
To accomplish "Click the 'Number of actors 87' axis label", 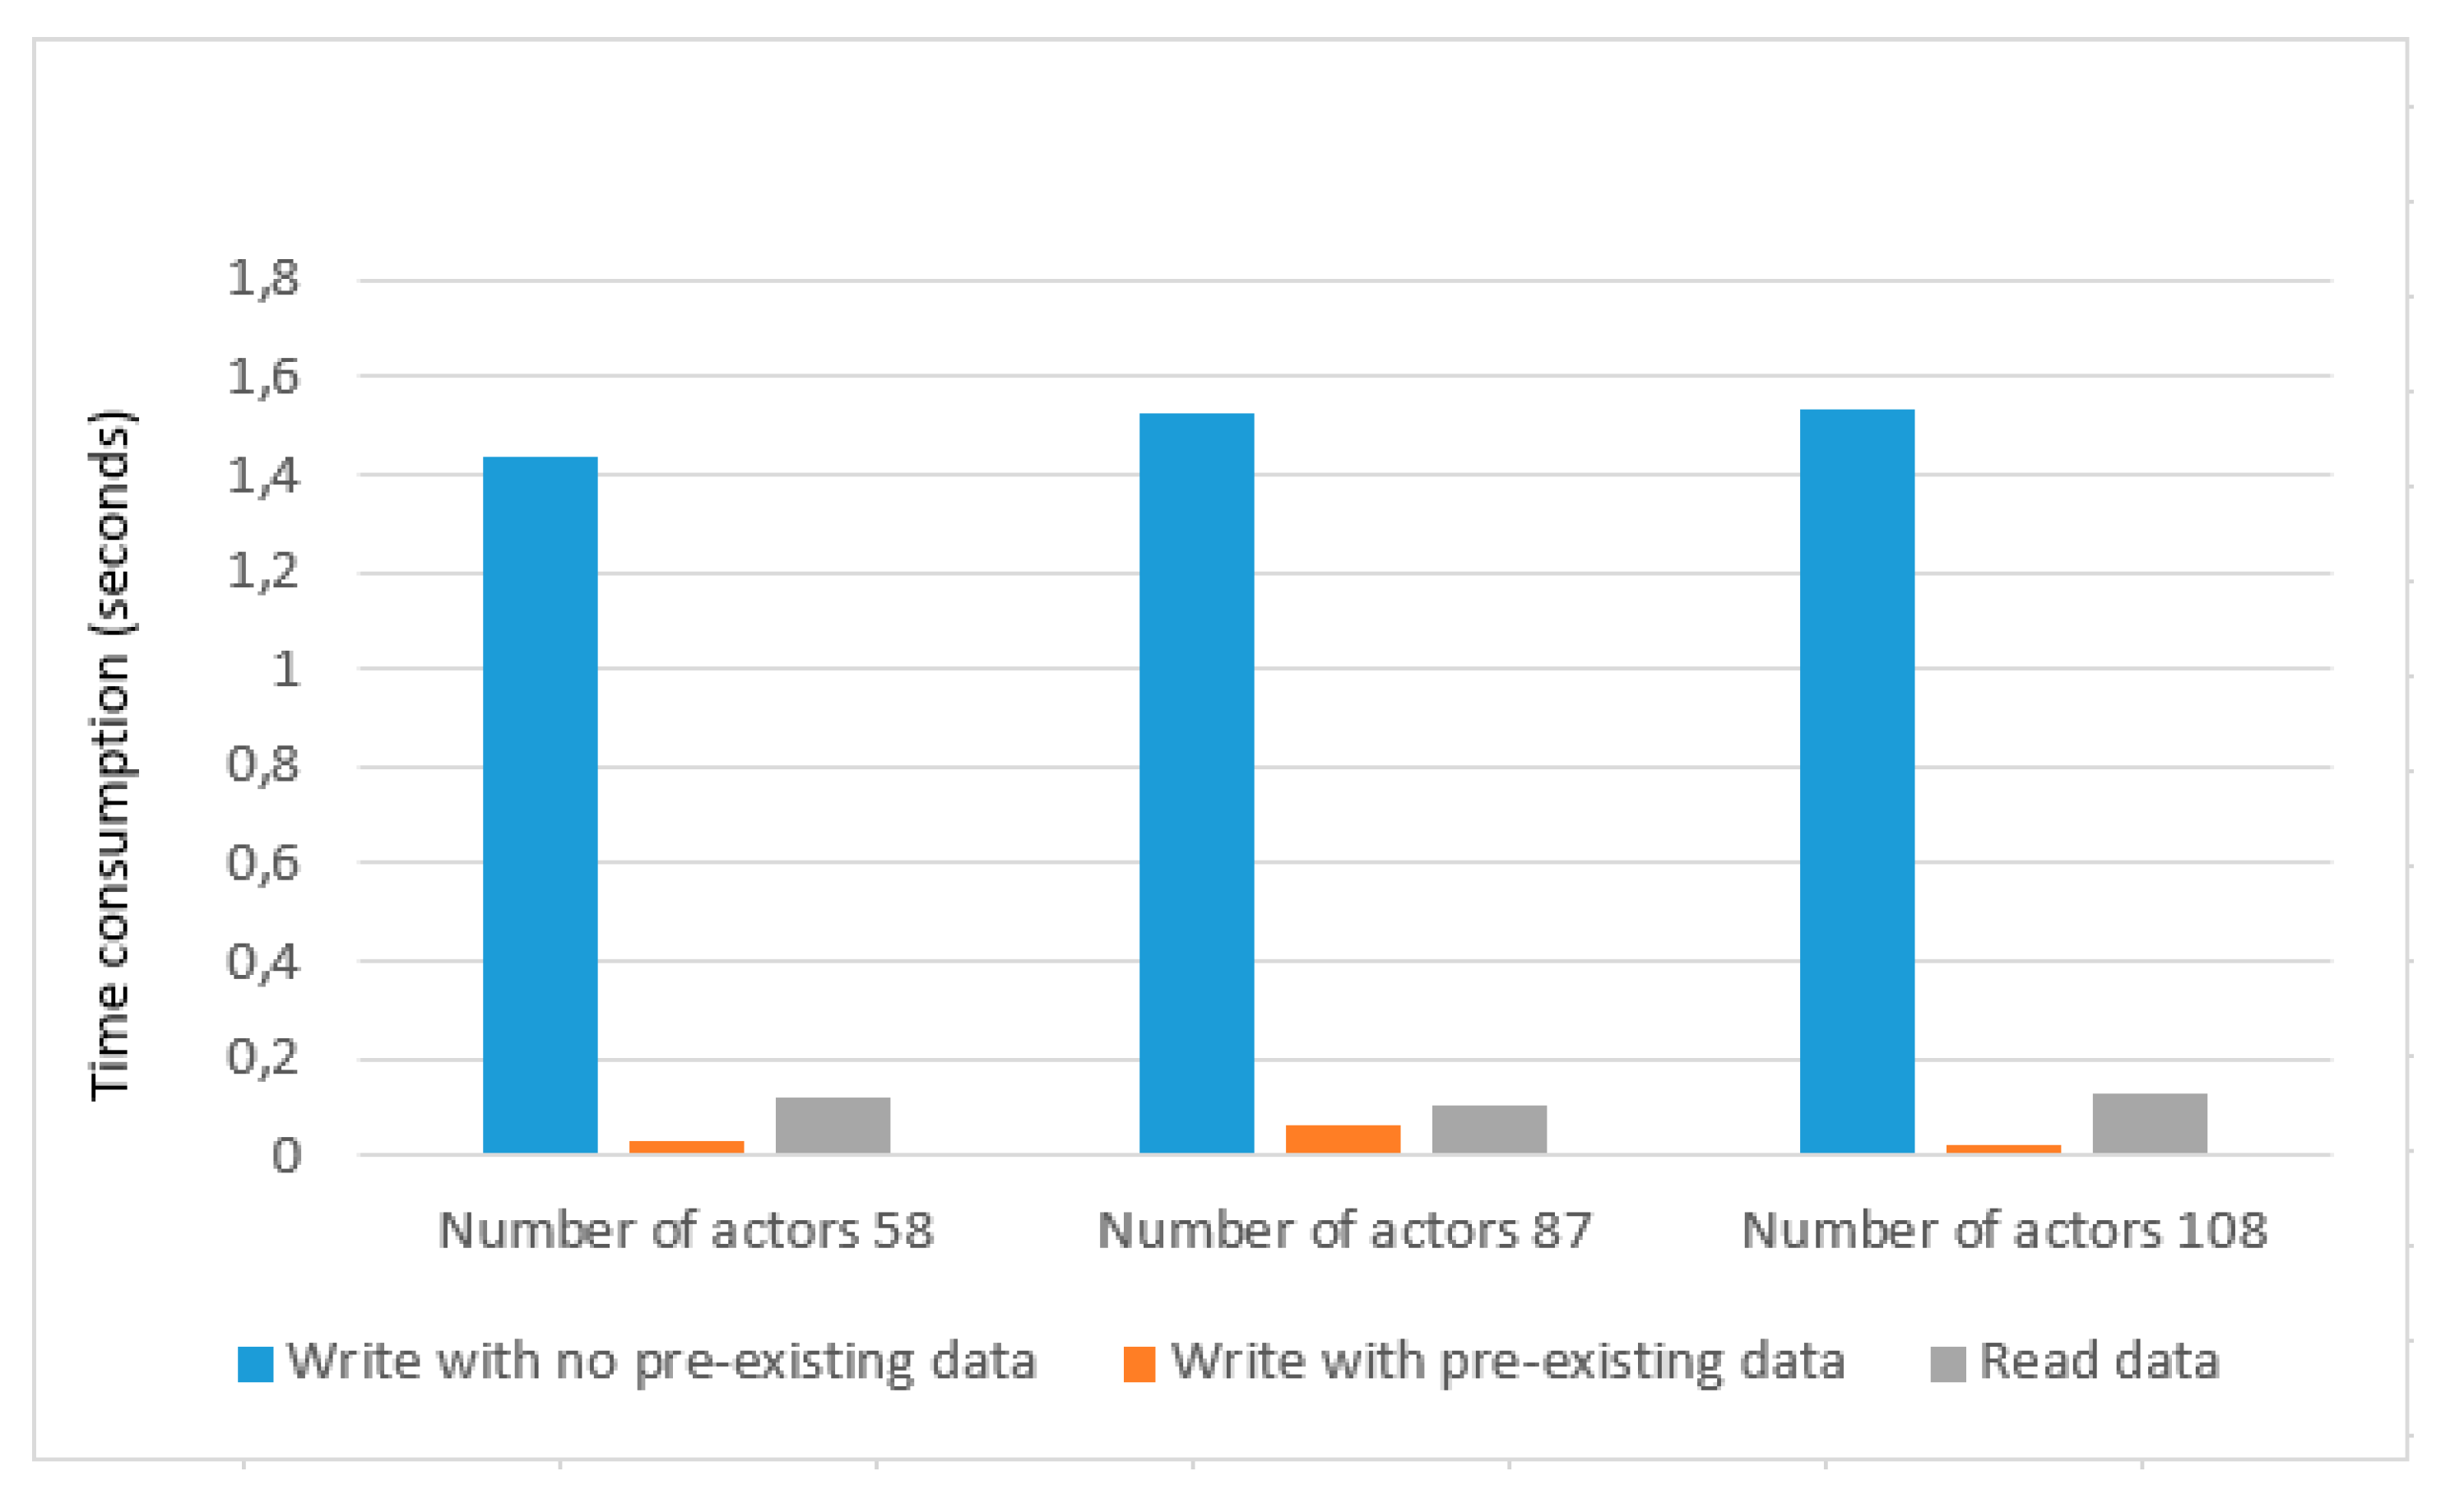I will click(x=1344, y=1230).
